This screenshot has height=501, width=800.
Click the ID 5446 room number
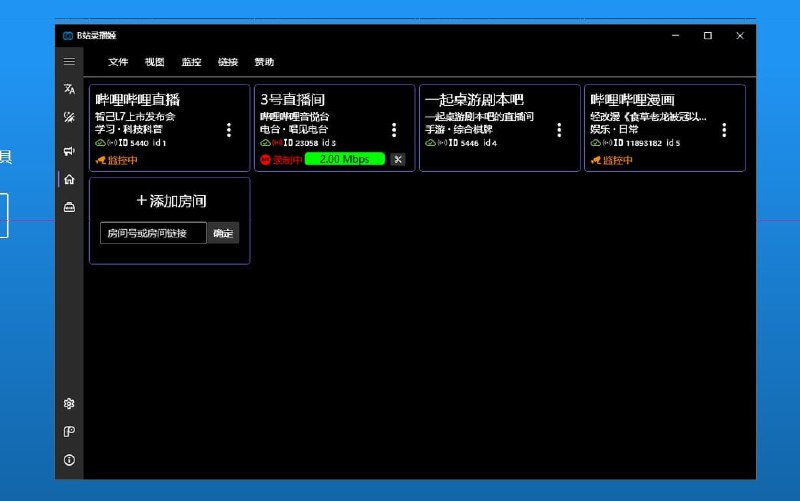click(464, 143)
